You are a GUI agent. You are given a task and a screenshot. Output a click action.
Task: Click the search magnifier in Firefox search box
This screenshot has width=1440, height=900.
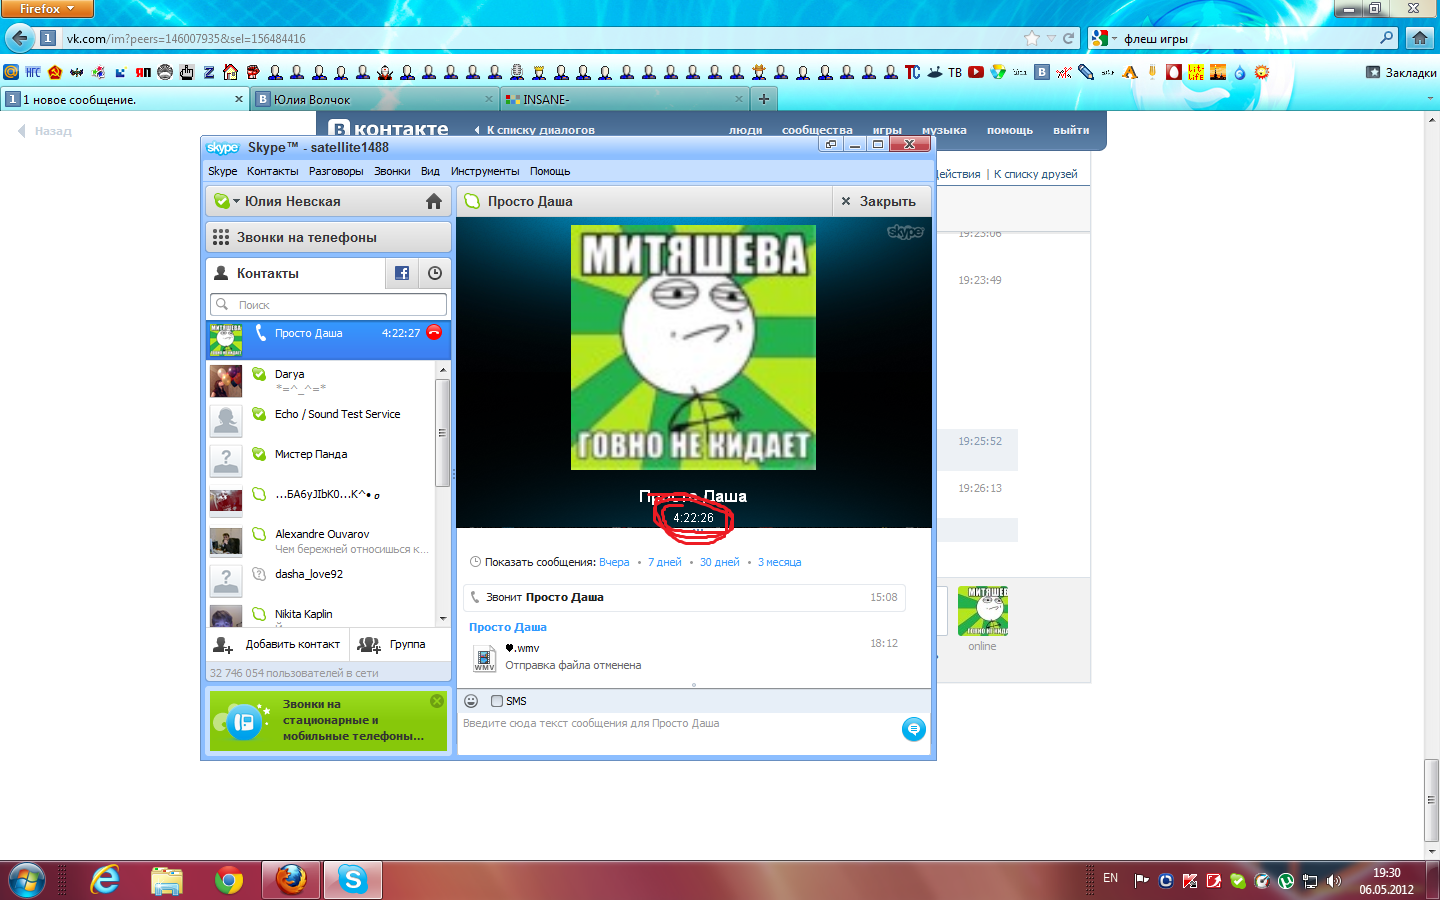pos(1386,38)
